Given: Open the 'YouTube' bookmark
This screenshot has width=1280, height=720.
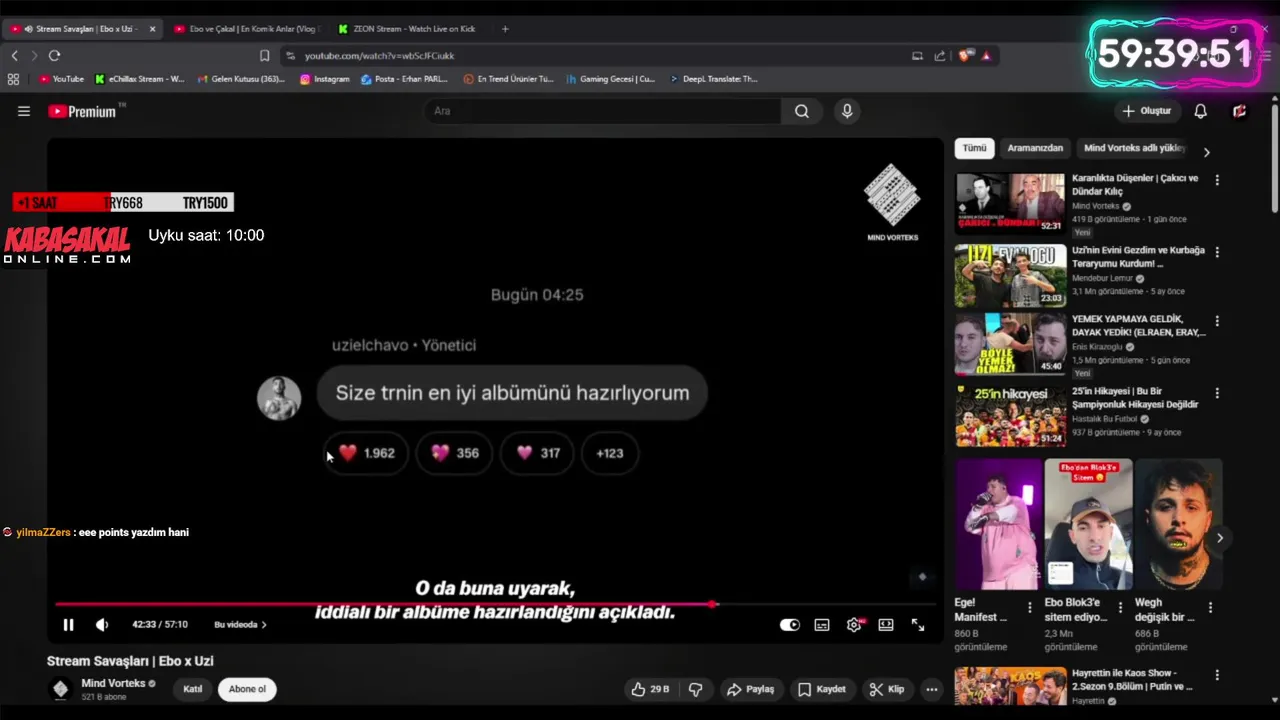Looking at the screenshot, I should point(62,79).
